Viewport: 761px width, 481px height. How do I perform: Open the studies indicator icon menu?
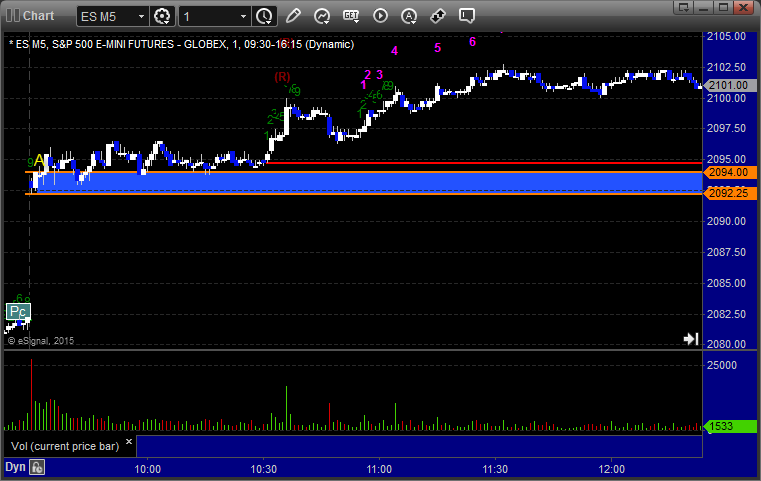click(x=322, y=16)
